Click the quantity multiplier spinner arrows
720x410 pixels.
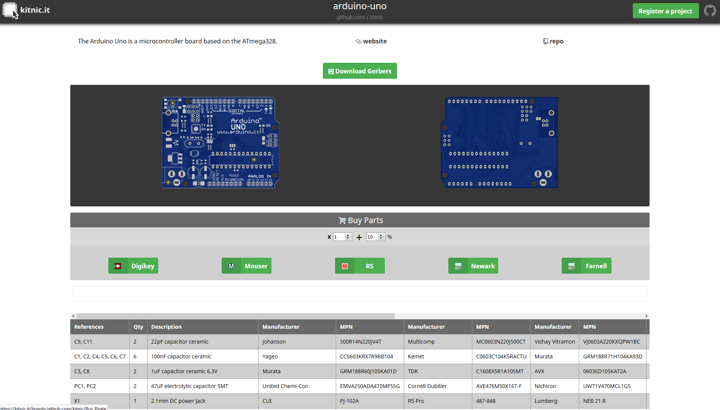(x=348, y=237)
